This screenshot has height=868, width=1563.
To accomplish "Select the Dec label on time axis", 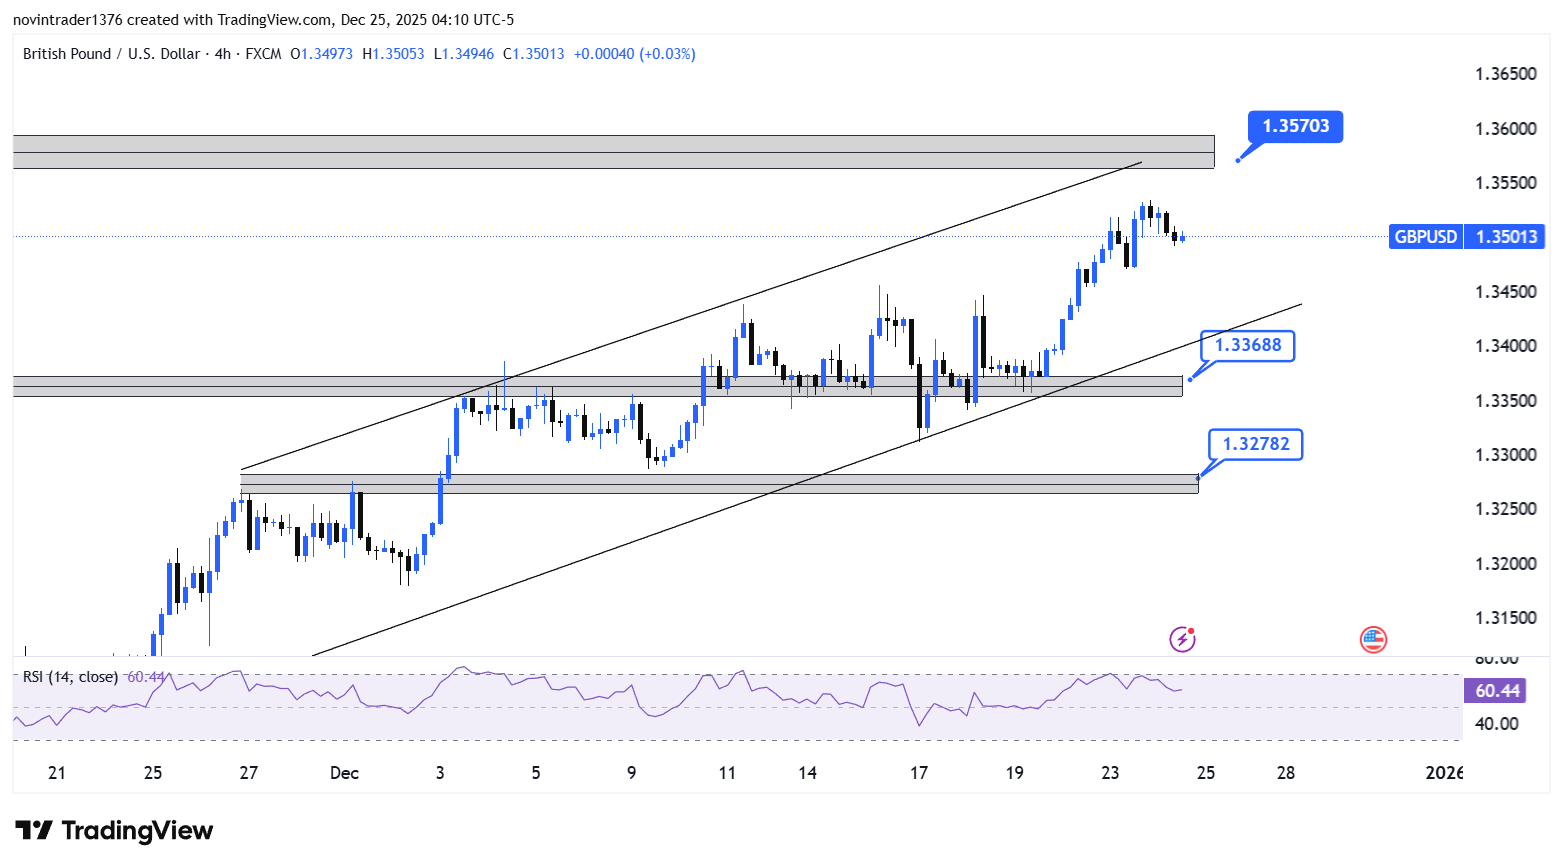I will (344, 773).
